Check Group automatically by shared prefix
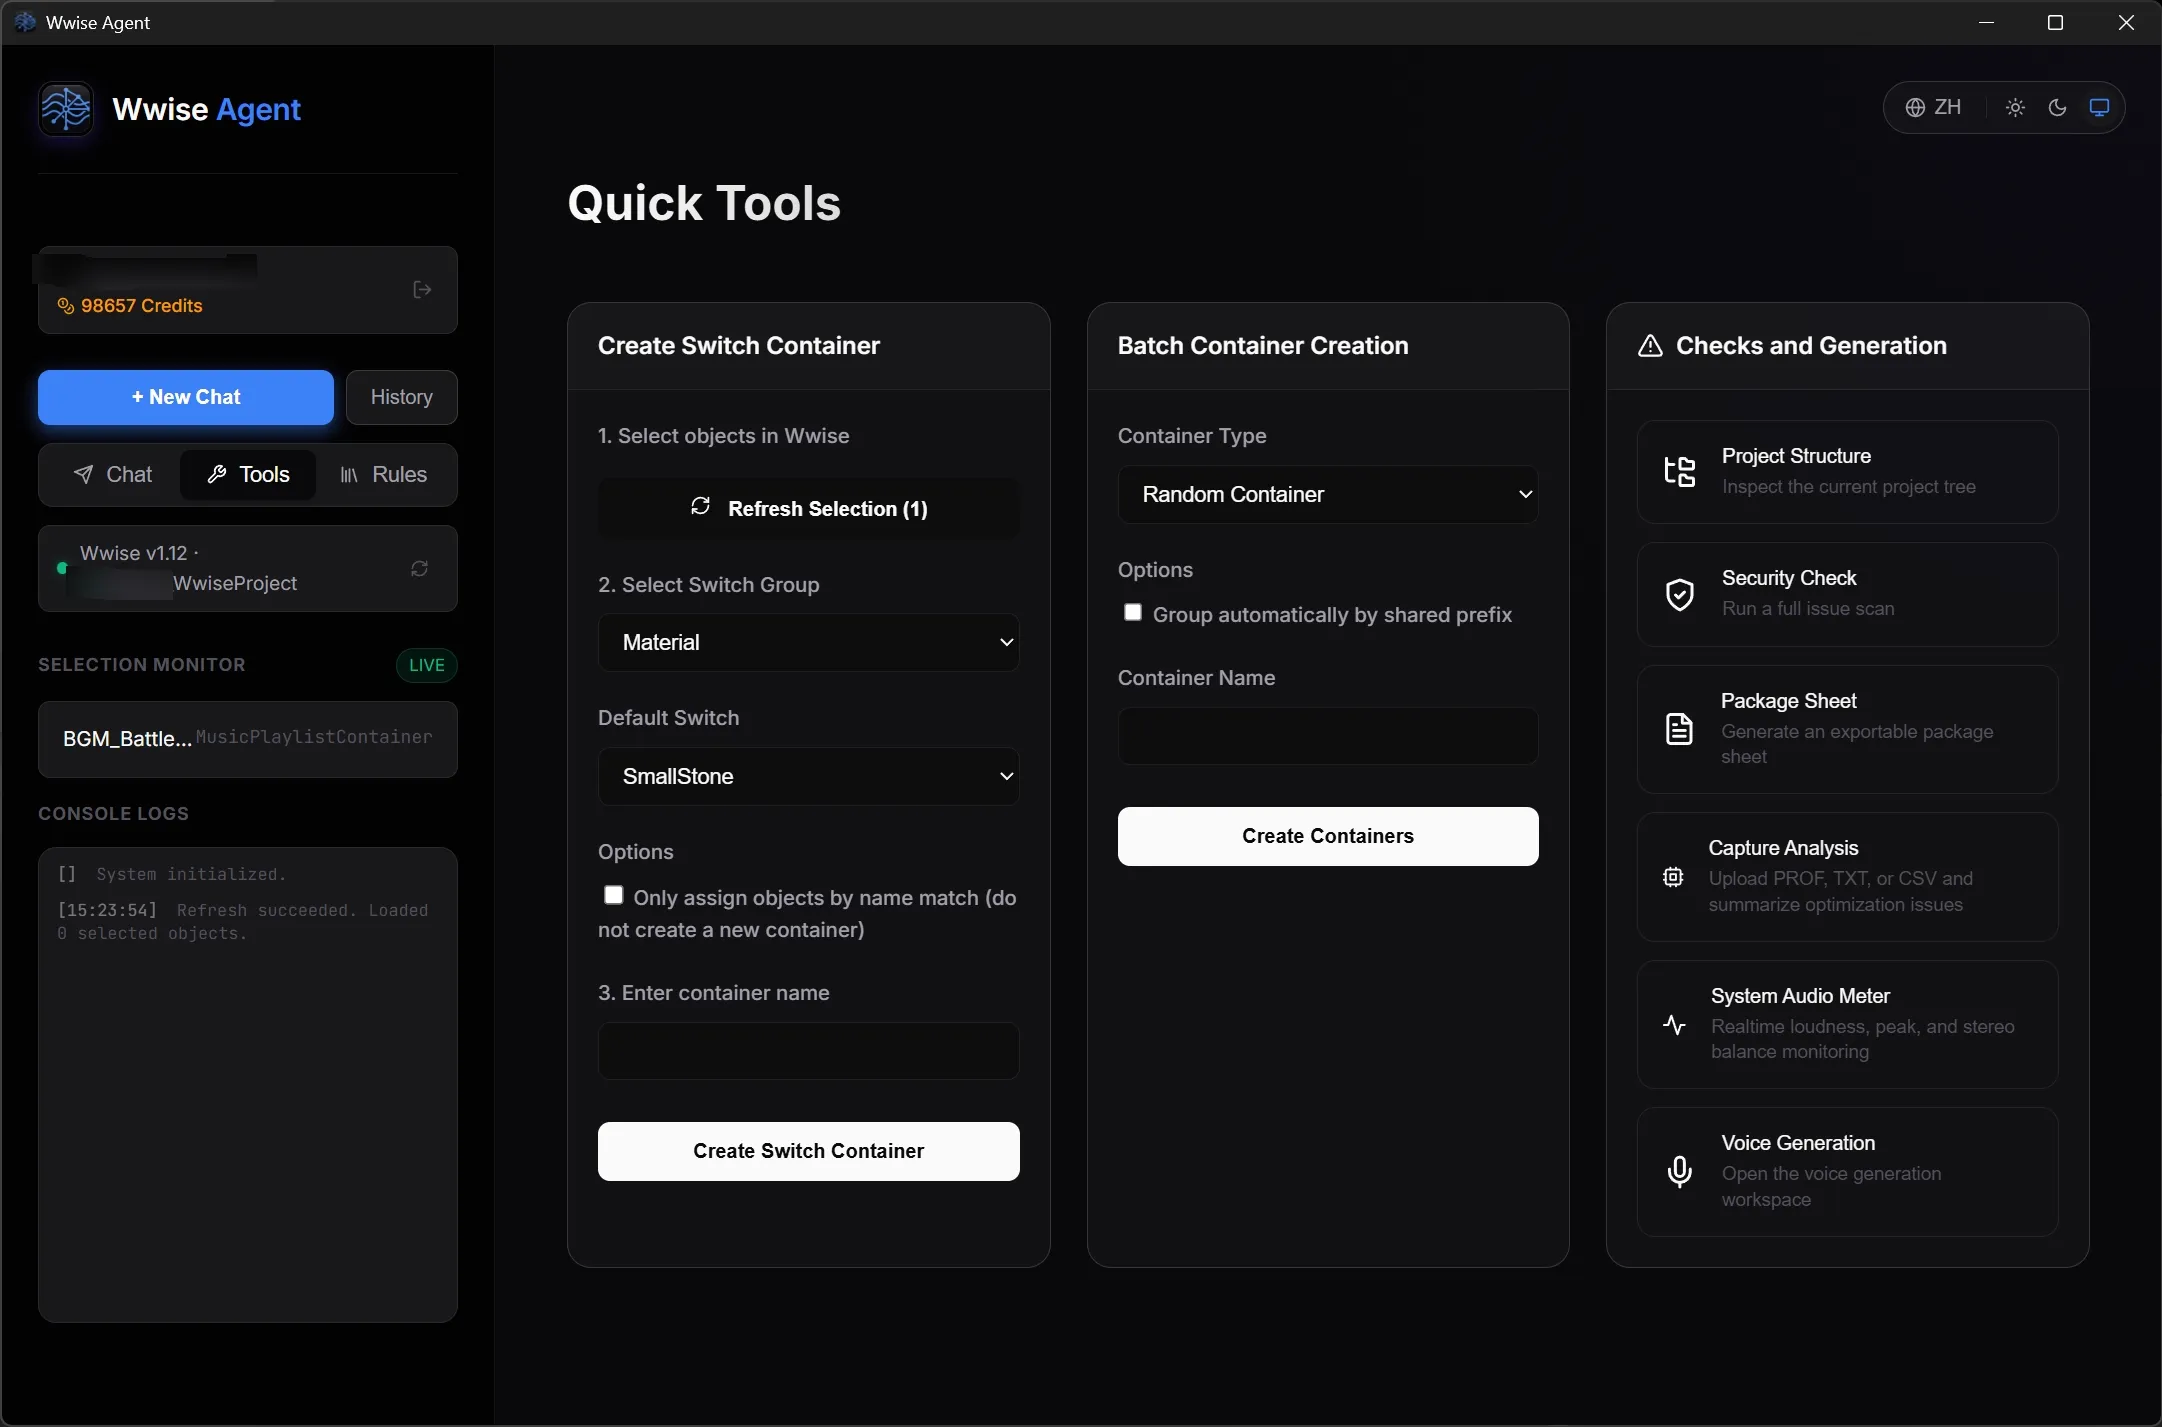The image size is (2162, 1427). 1133,612
